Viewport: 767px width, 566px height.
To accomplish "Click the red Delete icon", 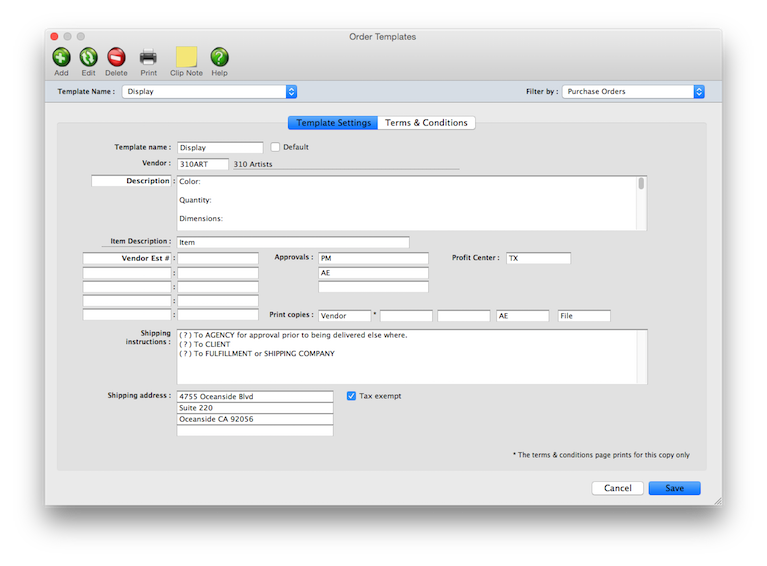I will (x=116, y=57).
